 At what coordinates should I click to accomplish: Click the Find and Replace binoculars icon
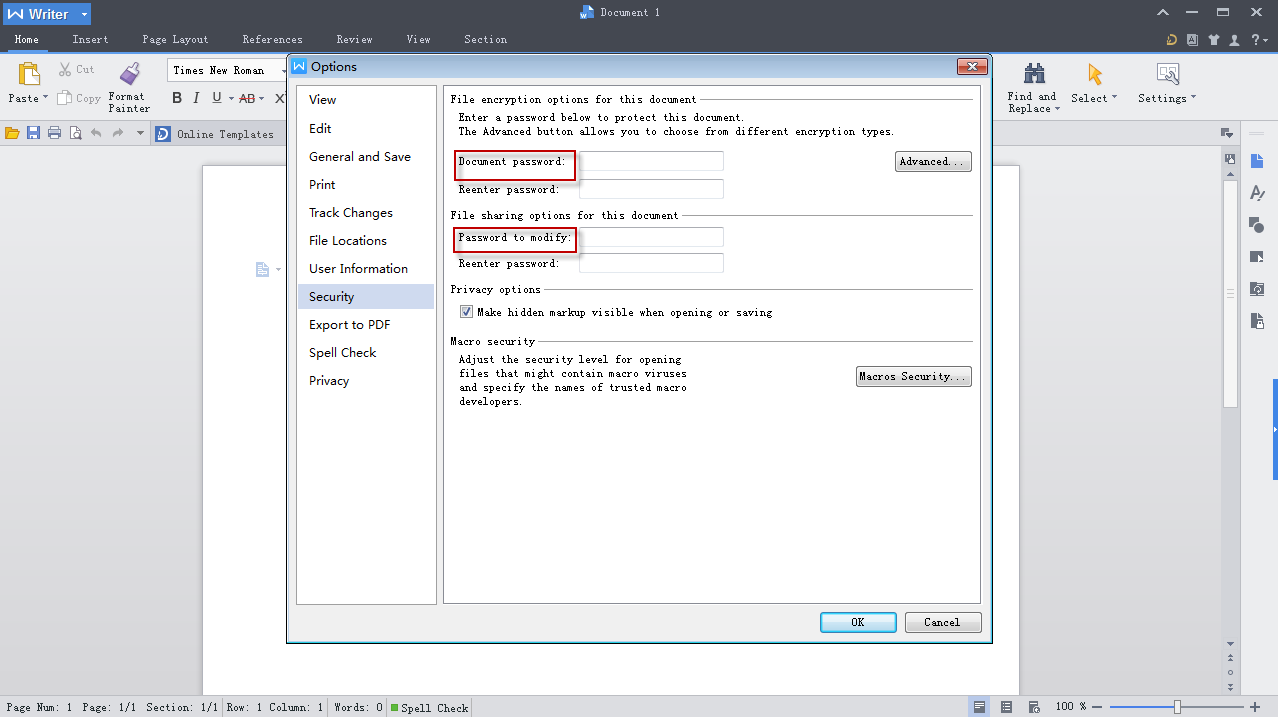(1034, 74)
